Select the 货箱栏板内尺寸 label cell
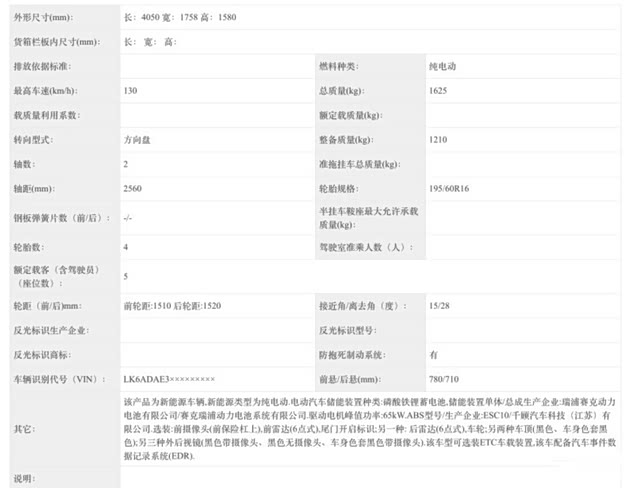 (56, 42)
